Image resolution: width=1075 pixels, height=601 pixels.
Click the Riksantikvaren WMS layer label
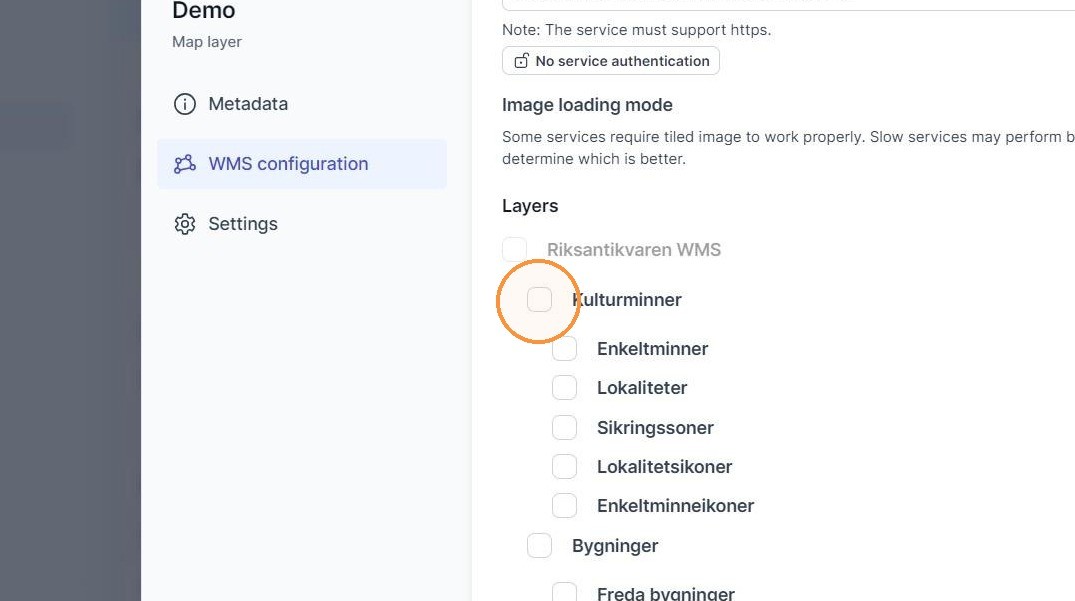coord(634,249)
